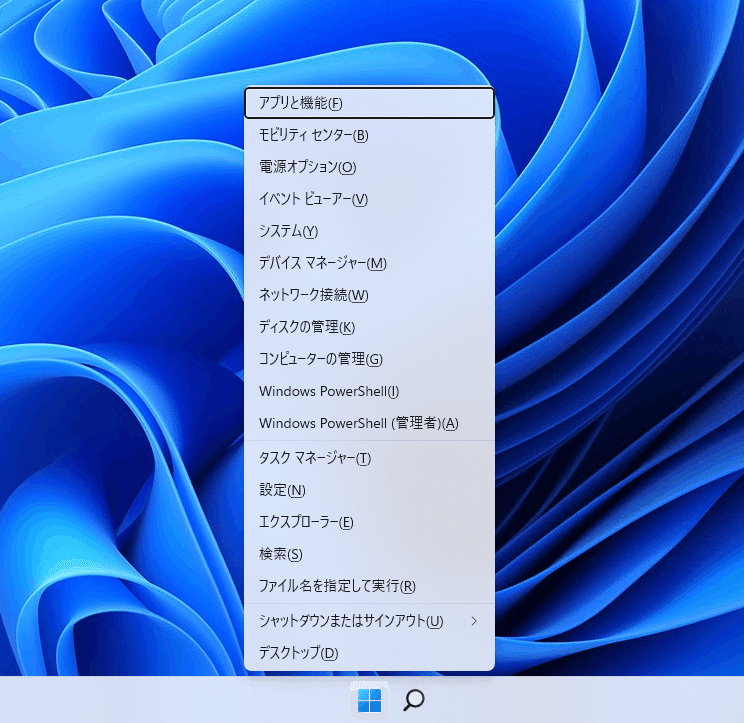
Task: Open ファイル名を指定して実行(R)
Action: click(369, 586)
